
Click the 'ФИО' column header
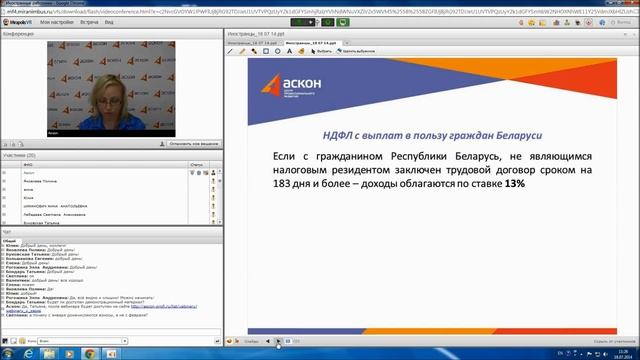(x=105, y=164)
